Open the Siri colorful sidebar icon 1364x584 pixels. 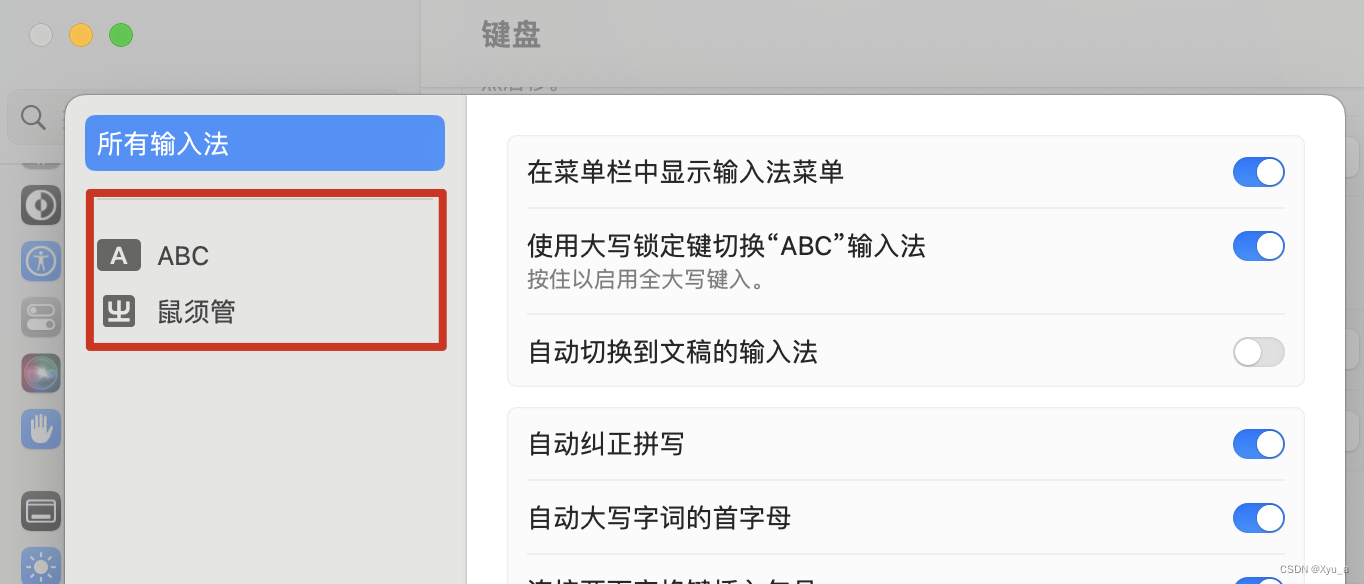[41, 373]
